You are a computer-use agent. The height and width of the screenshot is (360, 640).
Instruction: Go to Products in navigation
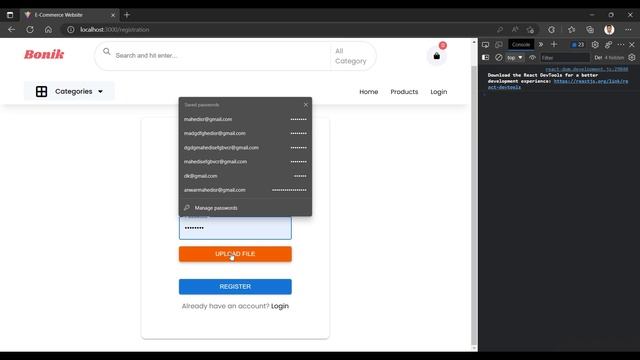pyautogui.click(x=404, y=92)
